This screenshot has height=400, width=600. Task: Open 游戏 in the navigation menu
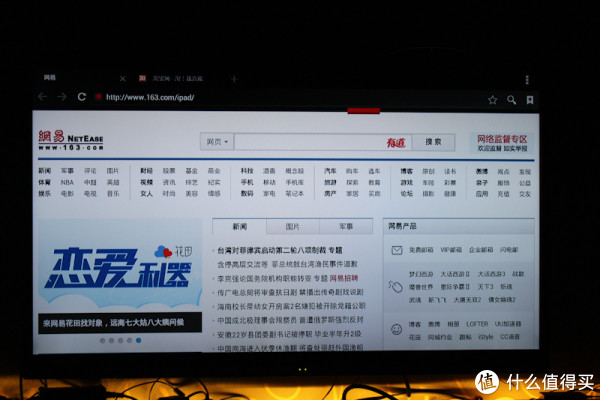[406, 183]
